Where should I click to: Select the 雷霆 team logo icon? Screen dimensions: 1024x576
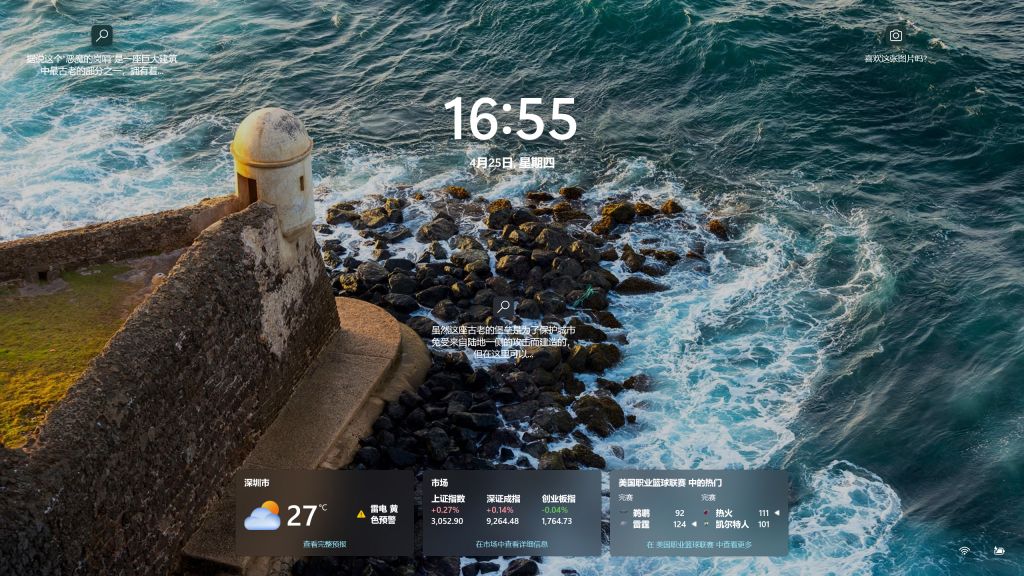coord(622,524)
